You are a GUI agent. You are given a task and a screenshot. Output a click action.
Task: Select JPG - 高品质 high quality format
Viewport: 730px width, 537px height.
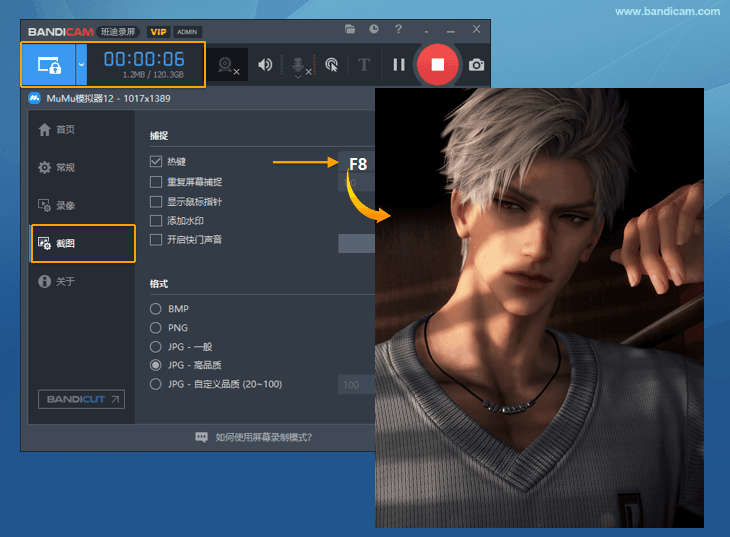(x=155, y=365)
